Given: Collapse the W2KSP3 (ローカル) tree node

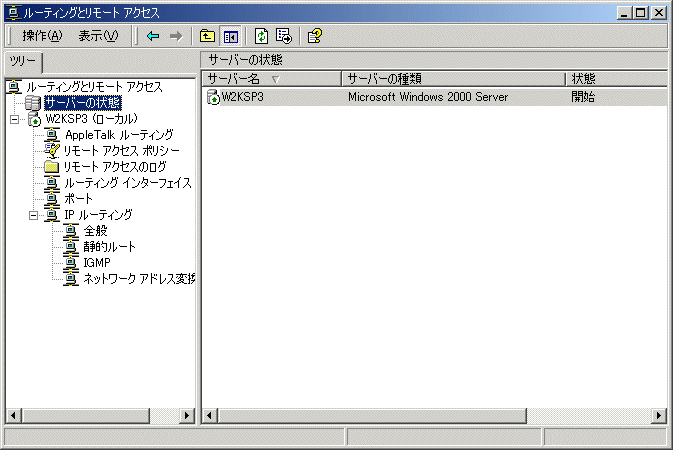Looking at the screenshot, I should [x=15, y=119].
